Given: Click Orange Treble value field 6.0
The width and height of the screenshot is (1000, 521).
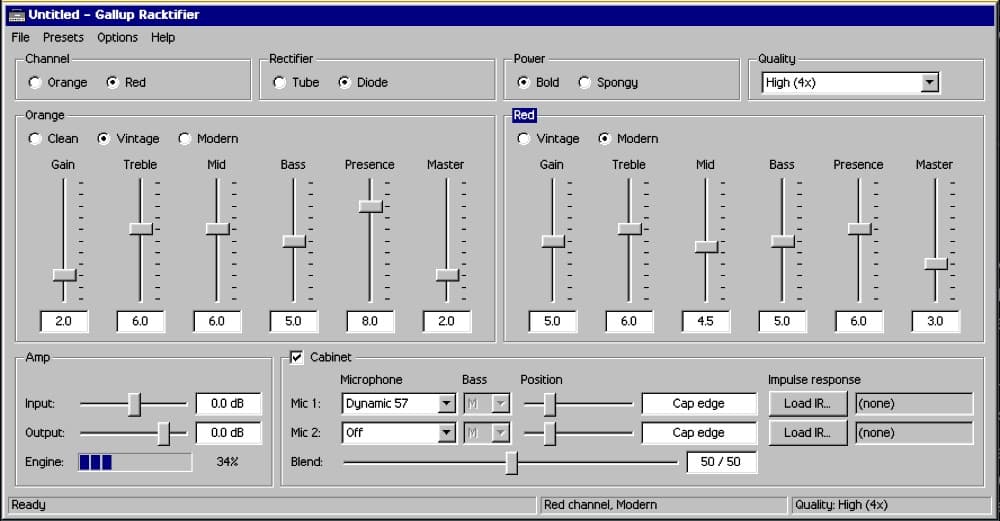Looking at the screenshot, I should (140, 321).
